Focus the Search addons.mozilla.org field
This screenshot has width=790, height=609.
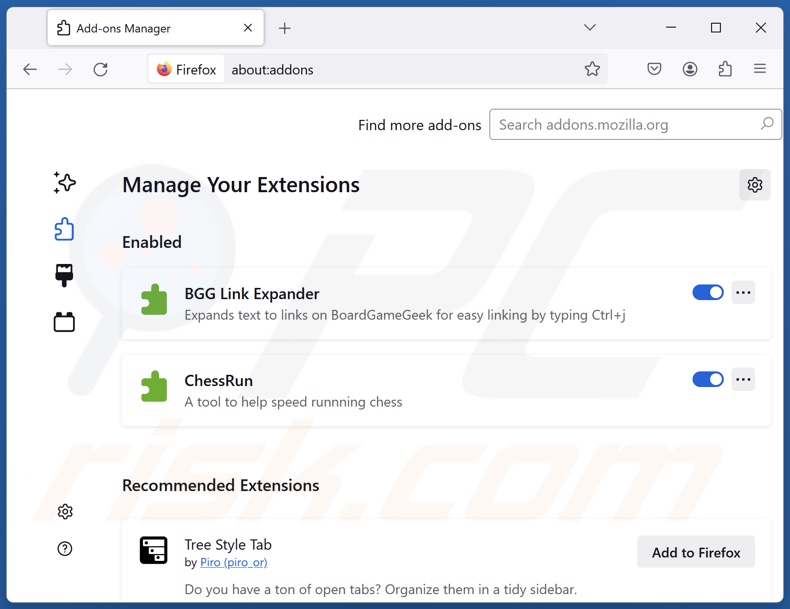625,125
